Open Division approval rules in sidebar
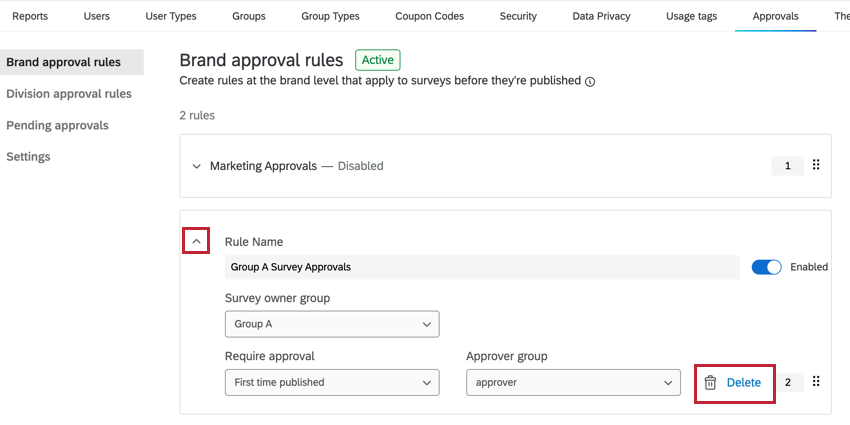The width and height of the screenshot is (850, 425). pos(69,94)
